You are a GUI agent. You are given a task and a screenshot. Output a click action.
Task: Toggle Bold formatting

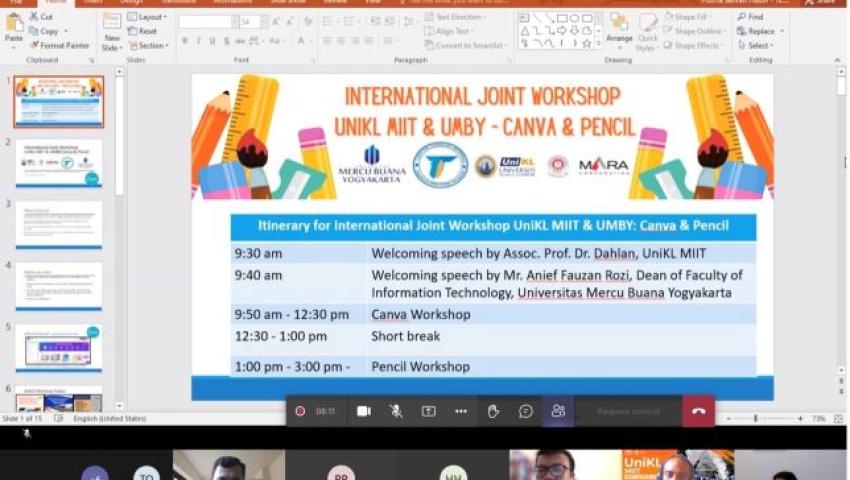coord(185,41)
